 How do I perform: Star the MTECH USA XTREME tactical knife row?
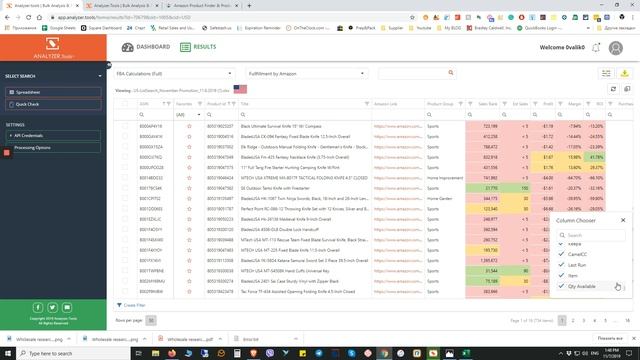(189, 178)
